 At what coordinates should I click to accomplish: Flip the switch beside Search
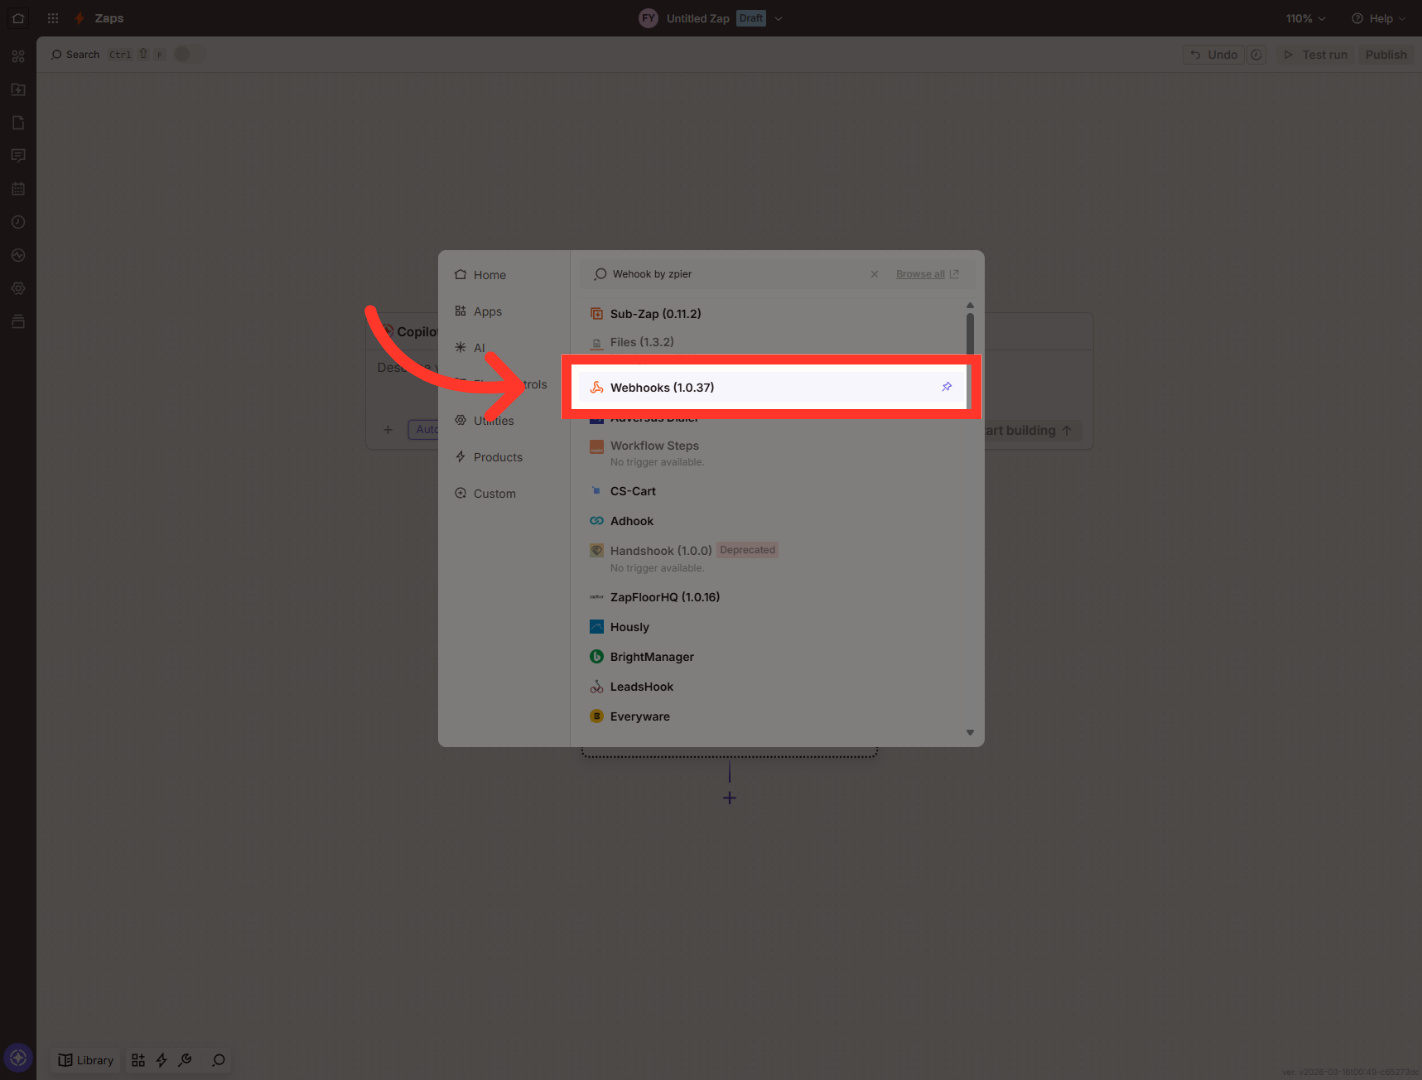click(187, 54)
